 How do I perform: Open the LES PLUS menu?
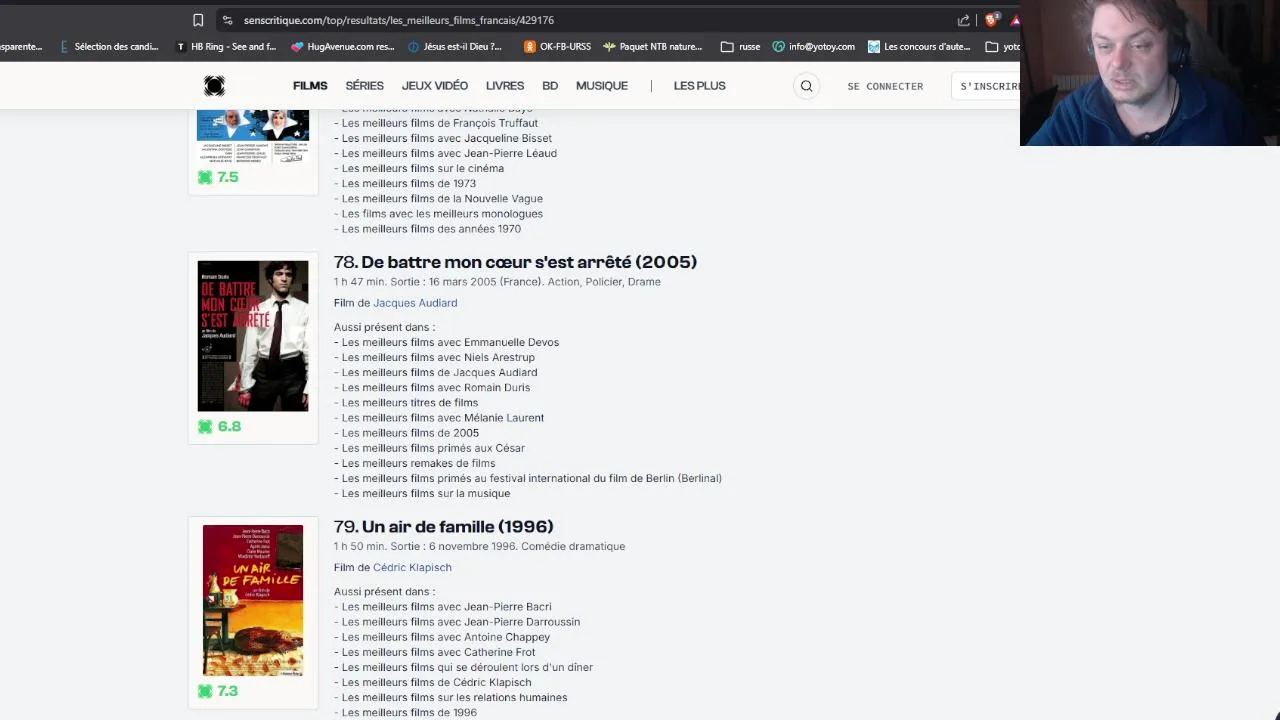click(700, 86)
